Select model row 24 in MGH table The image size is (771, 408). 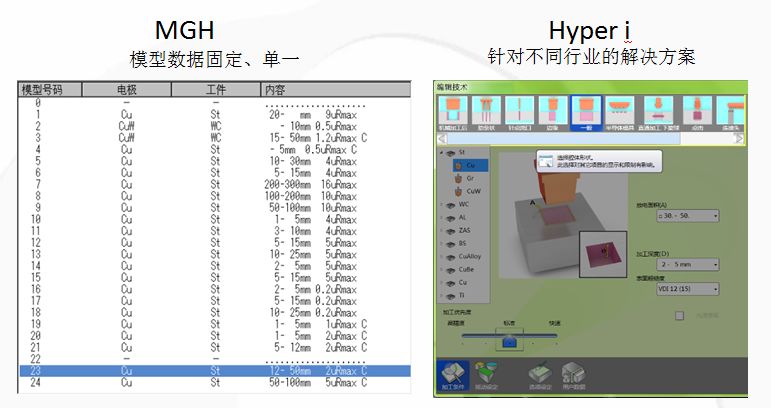click(215, 382)
